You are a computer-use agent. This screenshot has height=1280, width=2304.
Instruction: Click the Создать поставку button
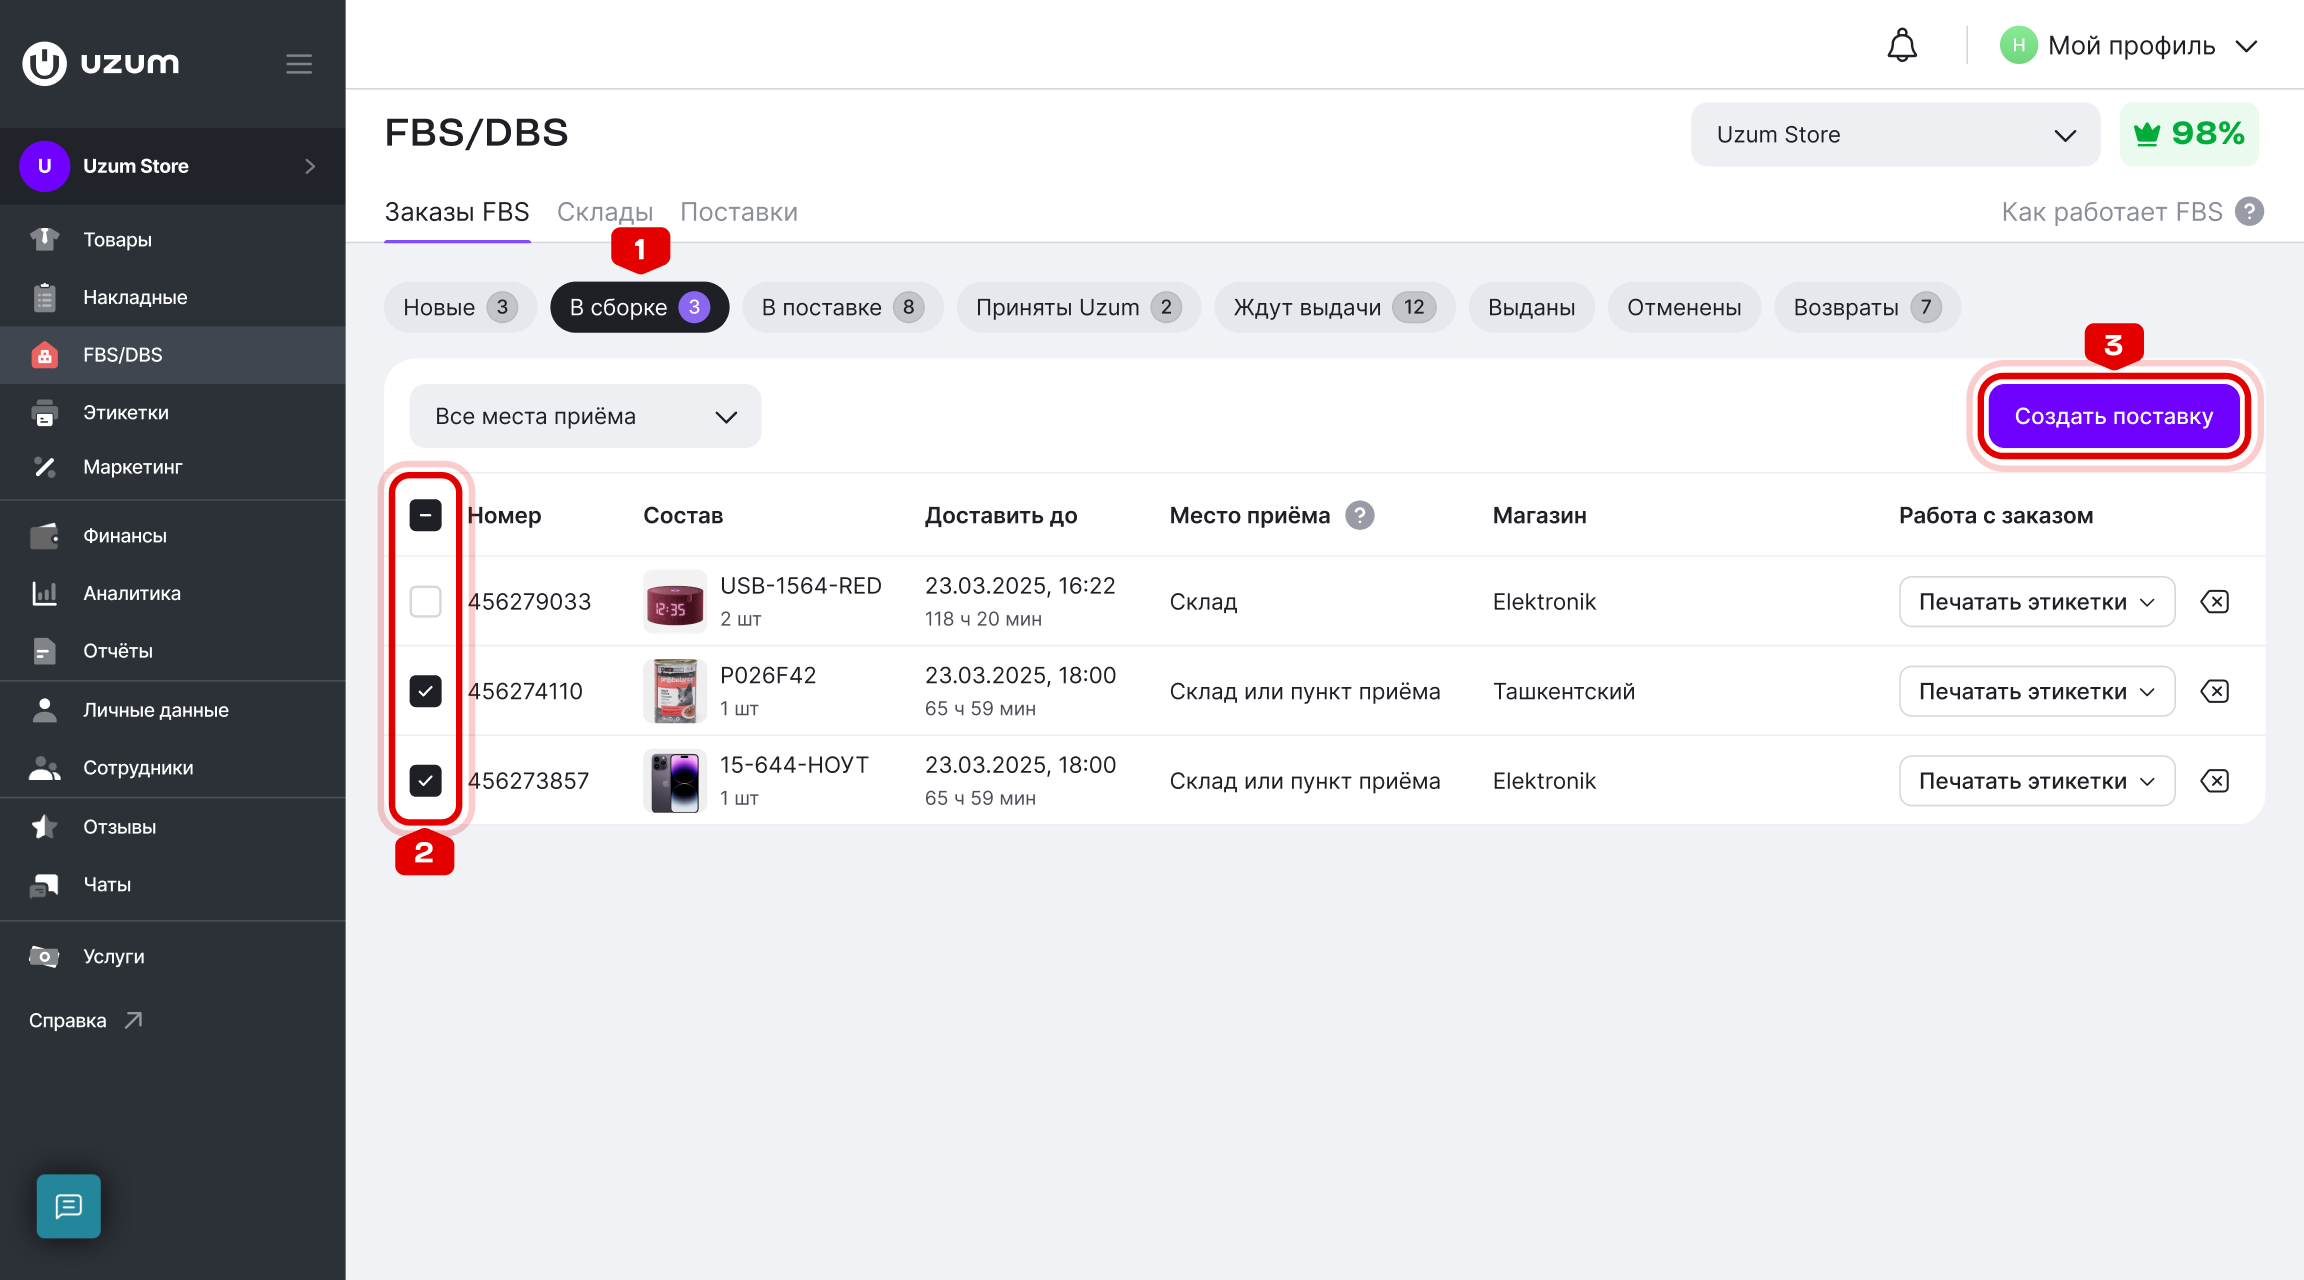pos(2113,416)
